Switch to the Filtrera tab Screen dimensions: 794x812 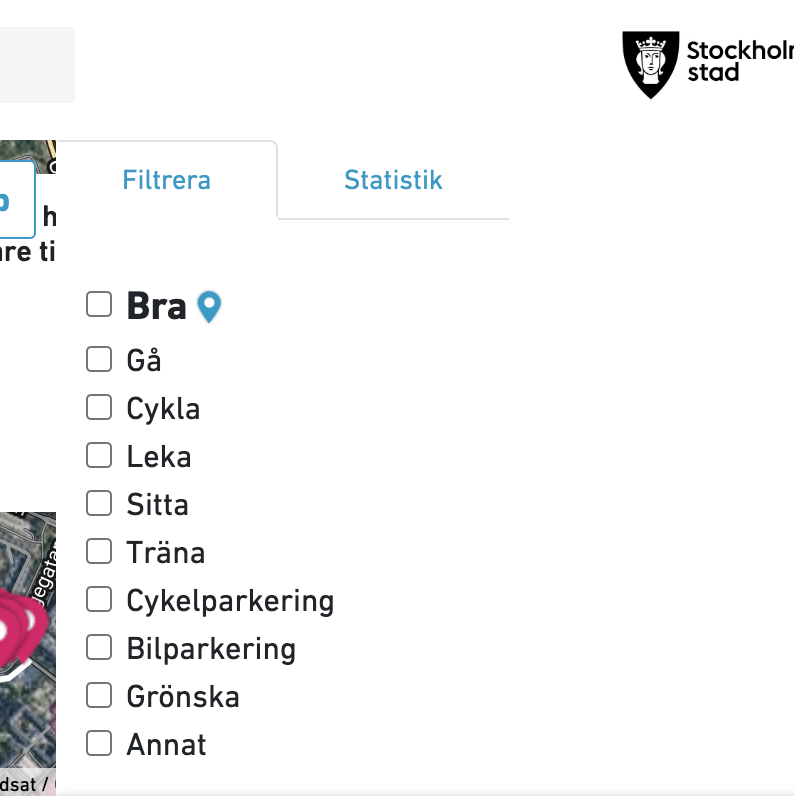pos(166,180)
